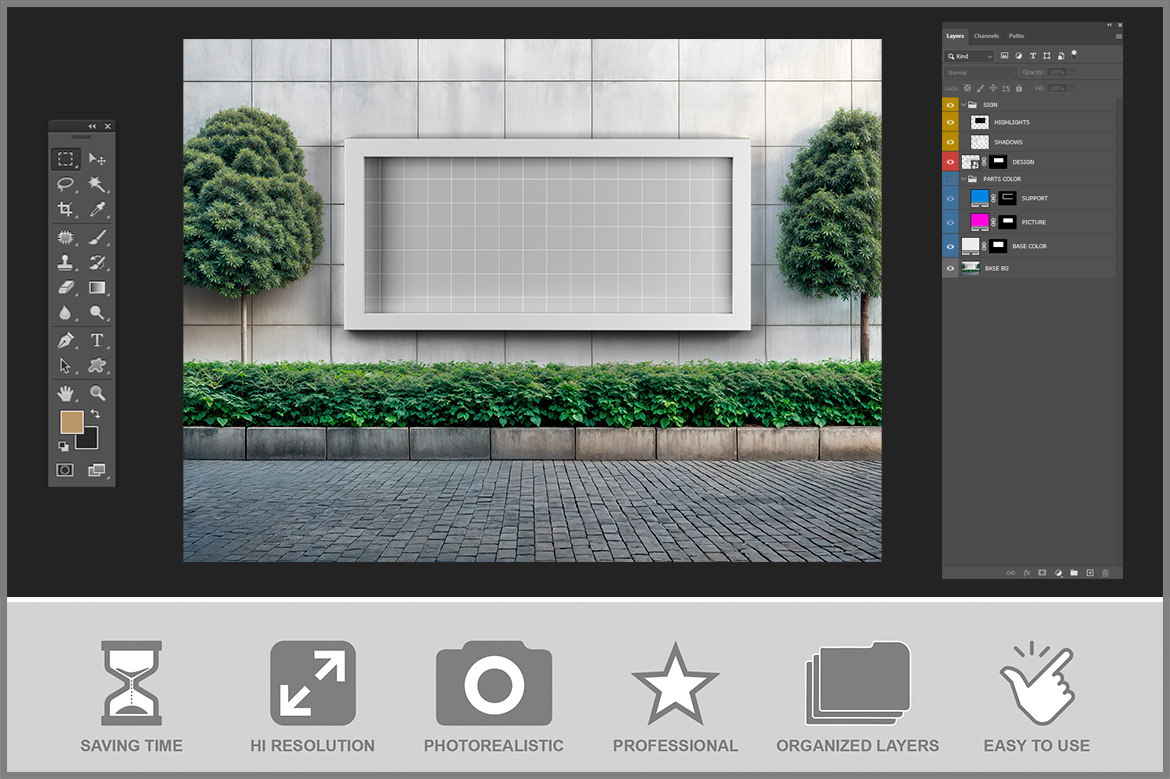Image resolution: width=1170 pixels, height=779 pixels.
Task: Collapse the SIGN layer group
Action: 963,104
